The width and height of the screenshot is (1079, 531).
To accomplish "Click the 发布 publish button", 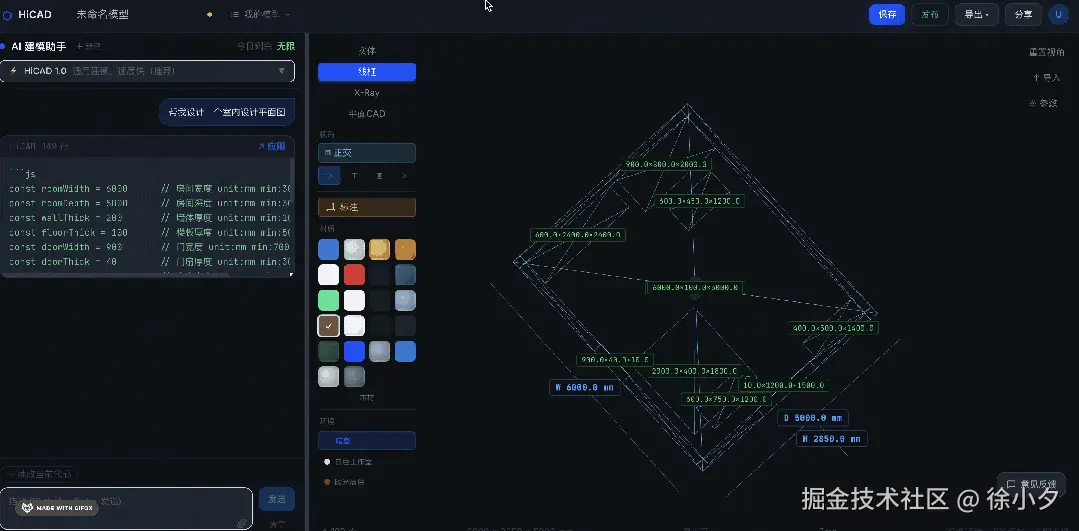I will point(930,14).
